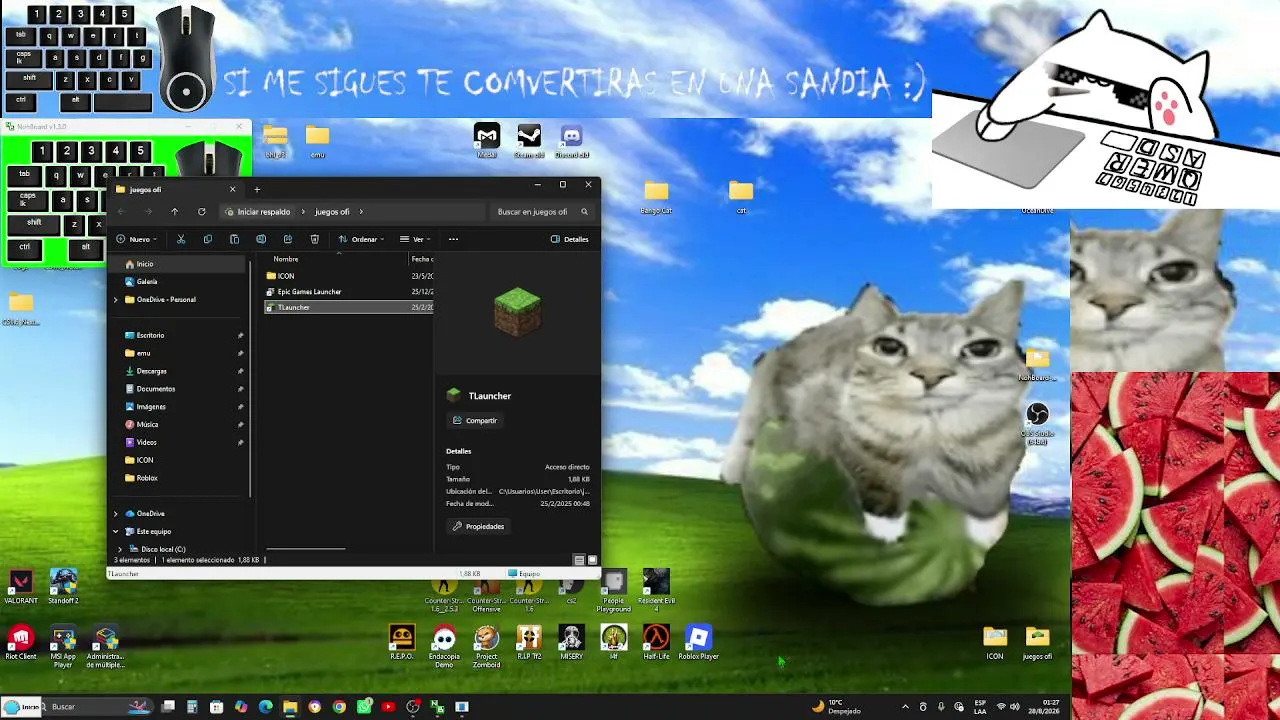Open Inicio in the navigation pane
This screenshot has height=720, width=1280.
pyautogui.click(x=178, y=264)
